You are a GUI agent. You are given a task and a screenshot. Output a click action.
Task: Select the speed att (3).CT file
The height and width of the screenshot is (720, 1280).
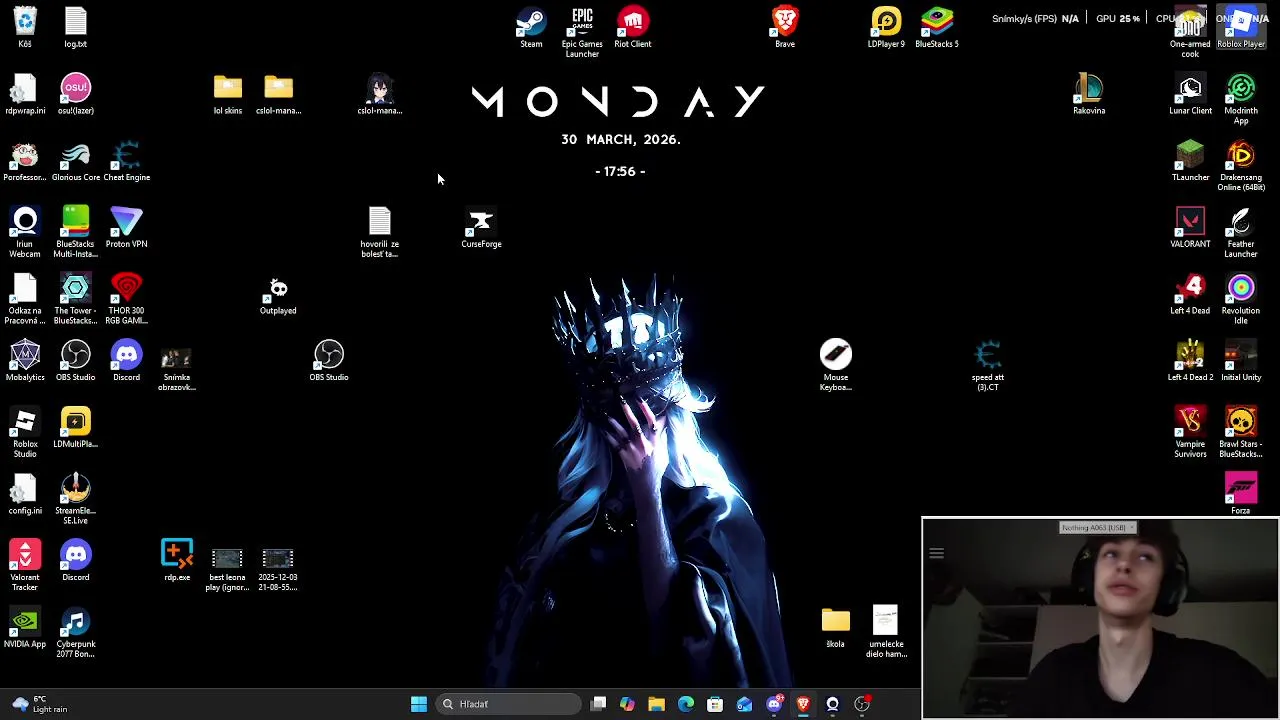coord(988,366)
